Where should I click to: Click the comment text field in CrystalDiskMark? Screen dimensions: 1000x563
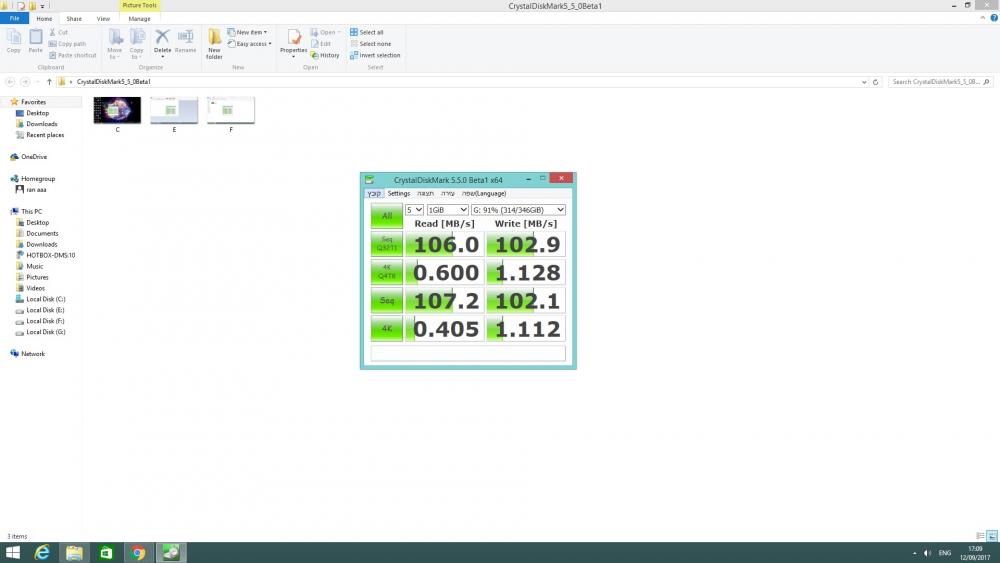pyautogui.click(x=468, y=353)
